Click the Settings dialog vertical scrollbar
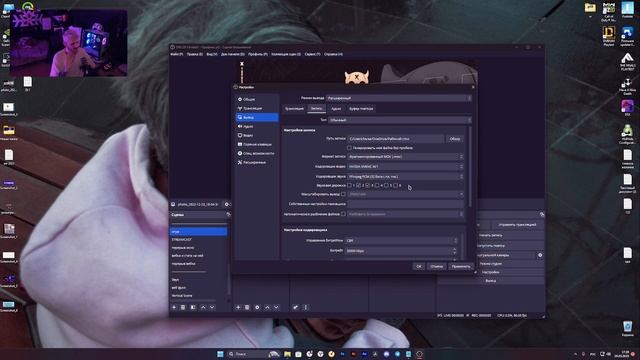This screenshot has height=360, width=640. [470, 167]
